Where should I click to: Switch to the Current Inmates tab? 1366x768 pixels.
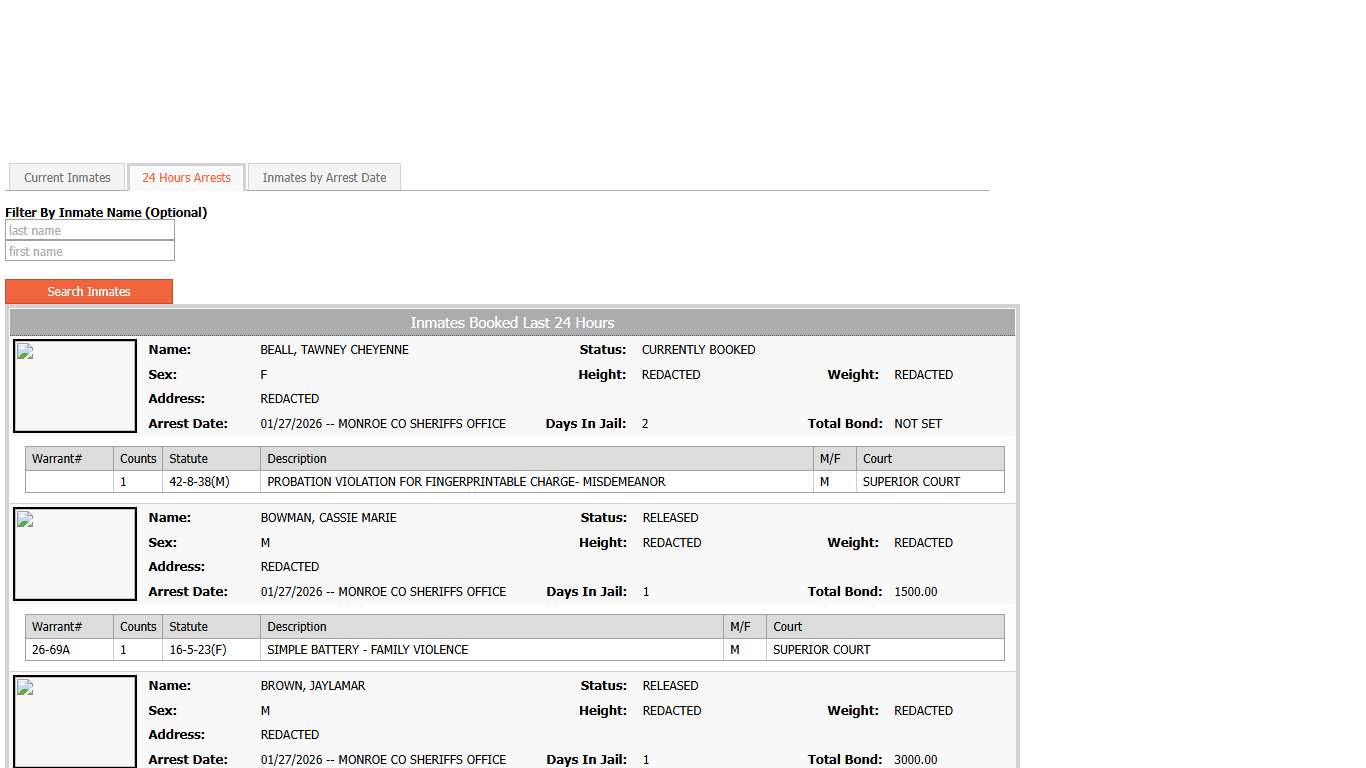(x=67, y=178)
